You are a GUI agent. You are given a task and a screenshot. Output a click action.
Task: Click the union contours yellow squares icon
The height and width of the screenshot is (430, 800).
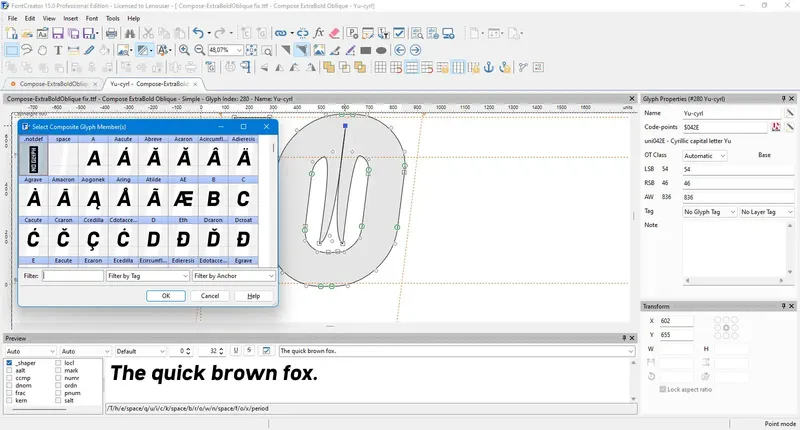(x=329, y=67)
